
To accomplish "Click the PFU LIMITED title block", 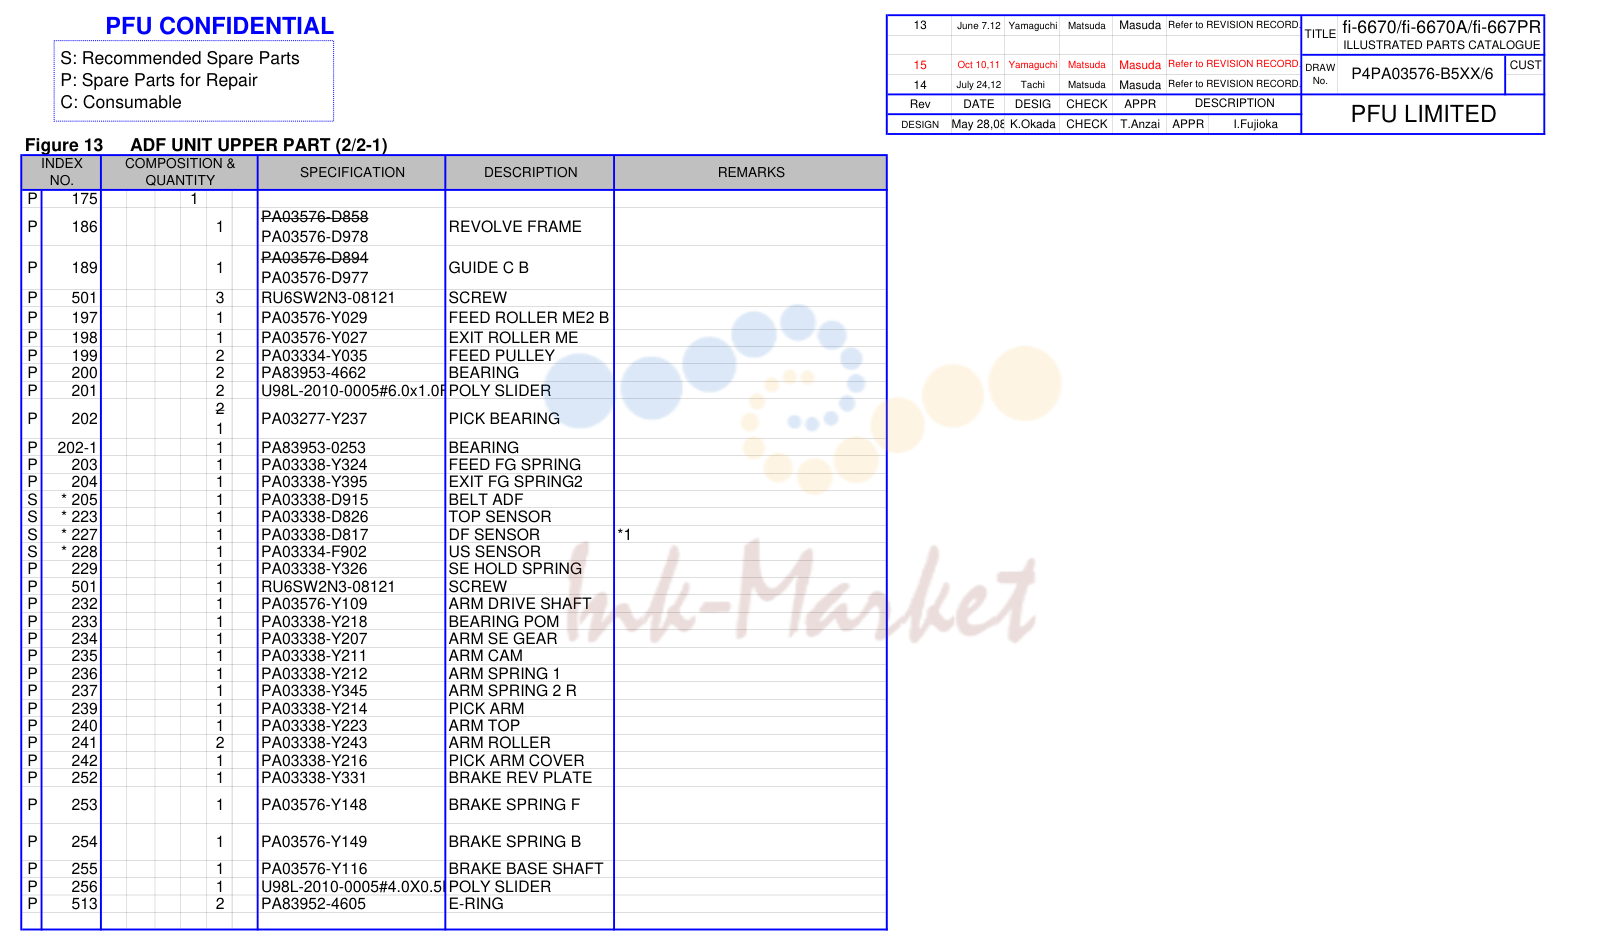I will pos(1423,114).
